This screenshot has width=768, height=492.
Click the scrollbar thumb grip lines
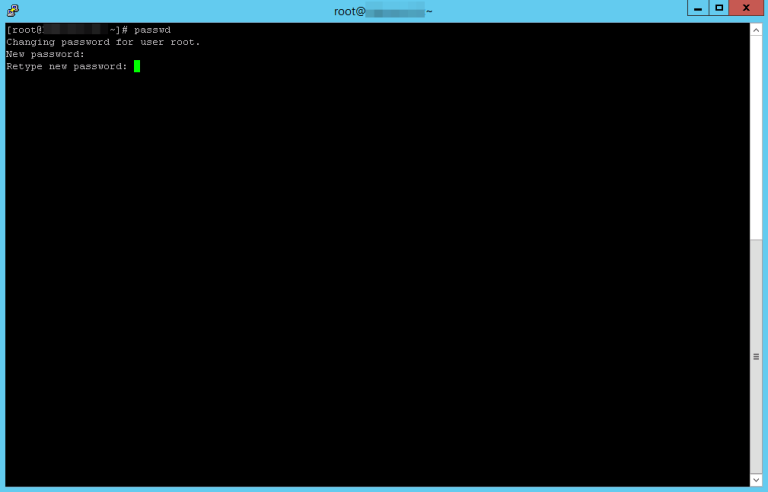point(756,356)
